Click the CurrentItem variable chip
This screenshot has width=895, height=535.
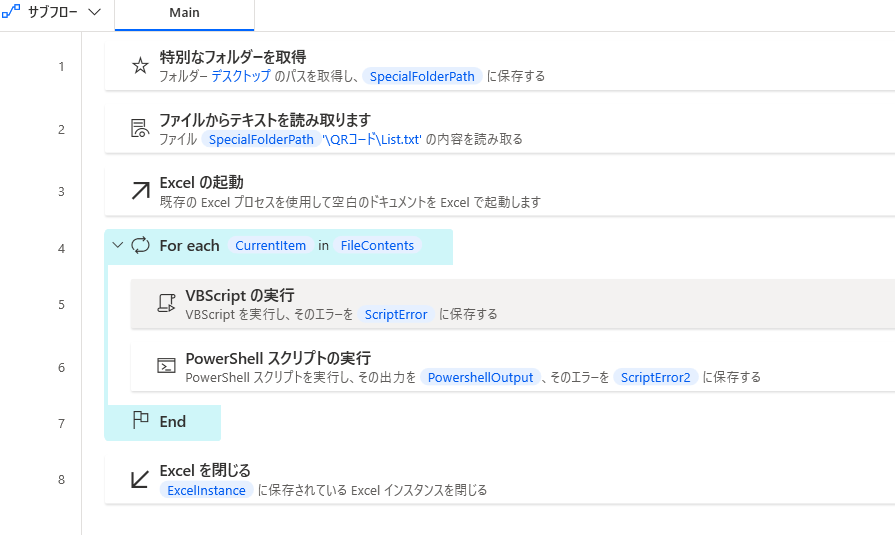tap(271, 246)
